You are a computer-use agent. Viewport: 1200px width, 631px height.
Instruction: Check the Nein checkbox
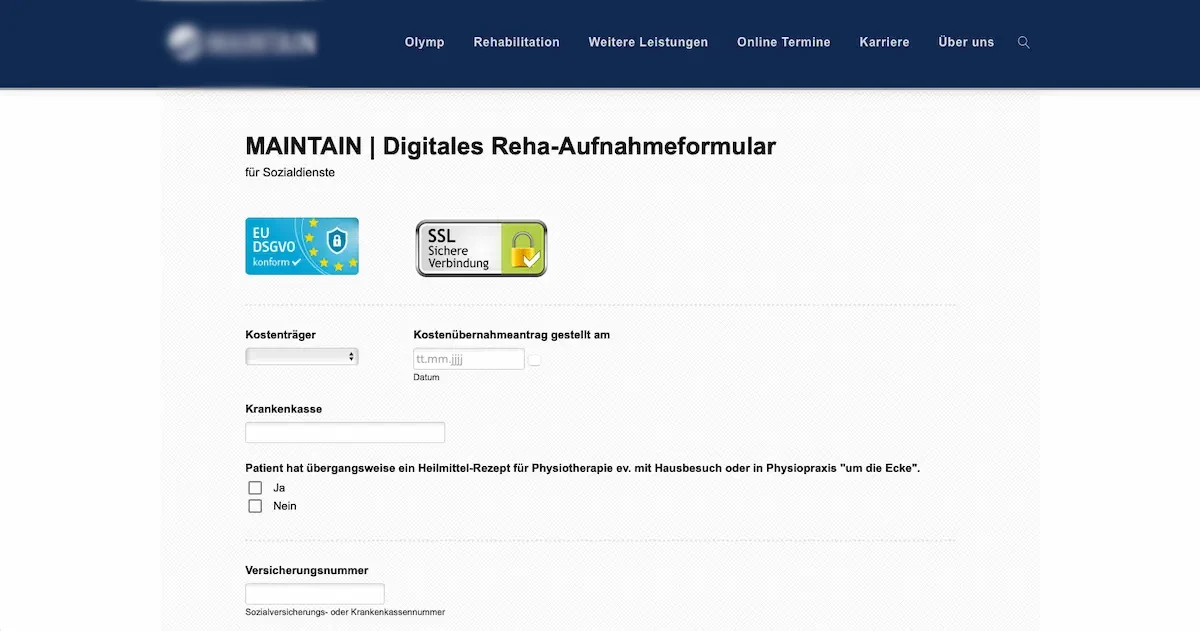[x=255, y=506]
